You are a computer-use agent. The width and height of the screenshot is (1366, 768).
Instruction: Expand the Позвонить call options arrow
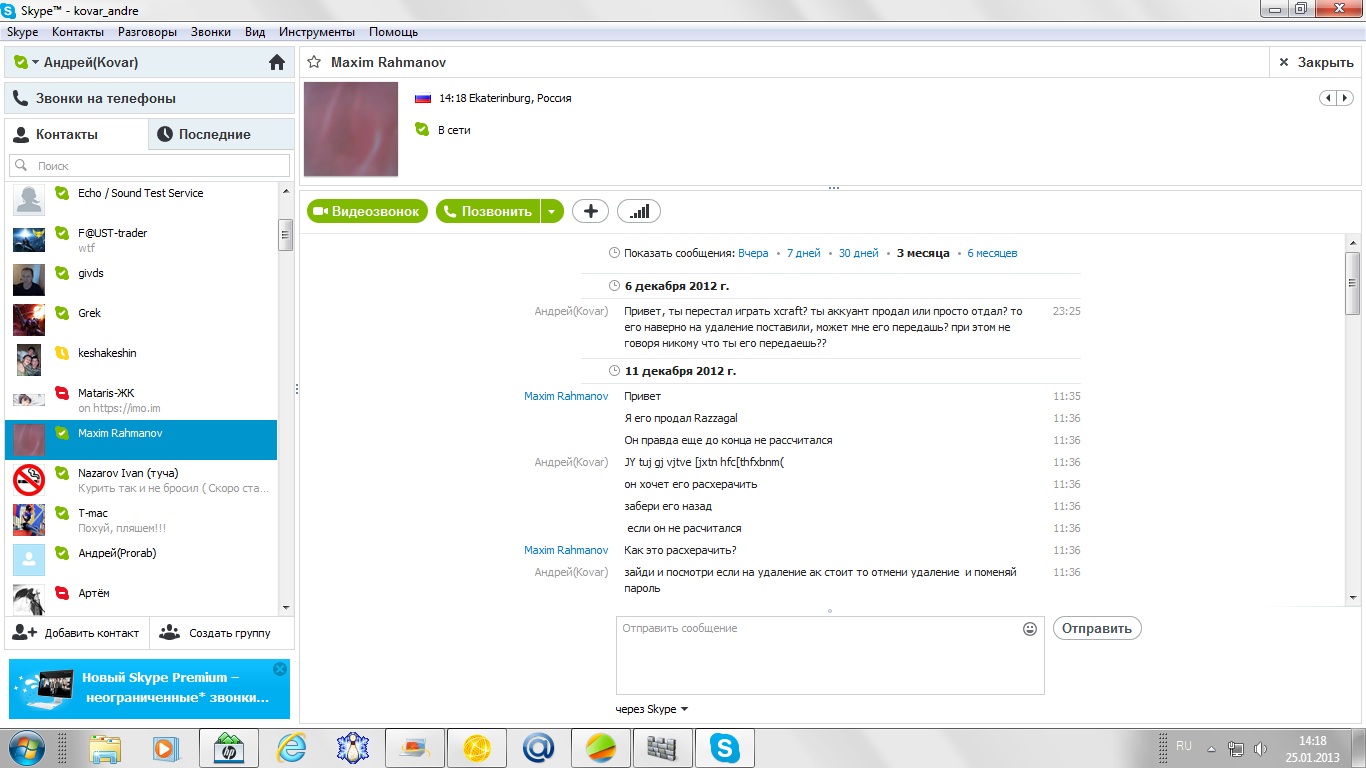552,211
